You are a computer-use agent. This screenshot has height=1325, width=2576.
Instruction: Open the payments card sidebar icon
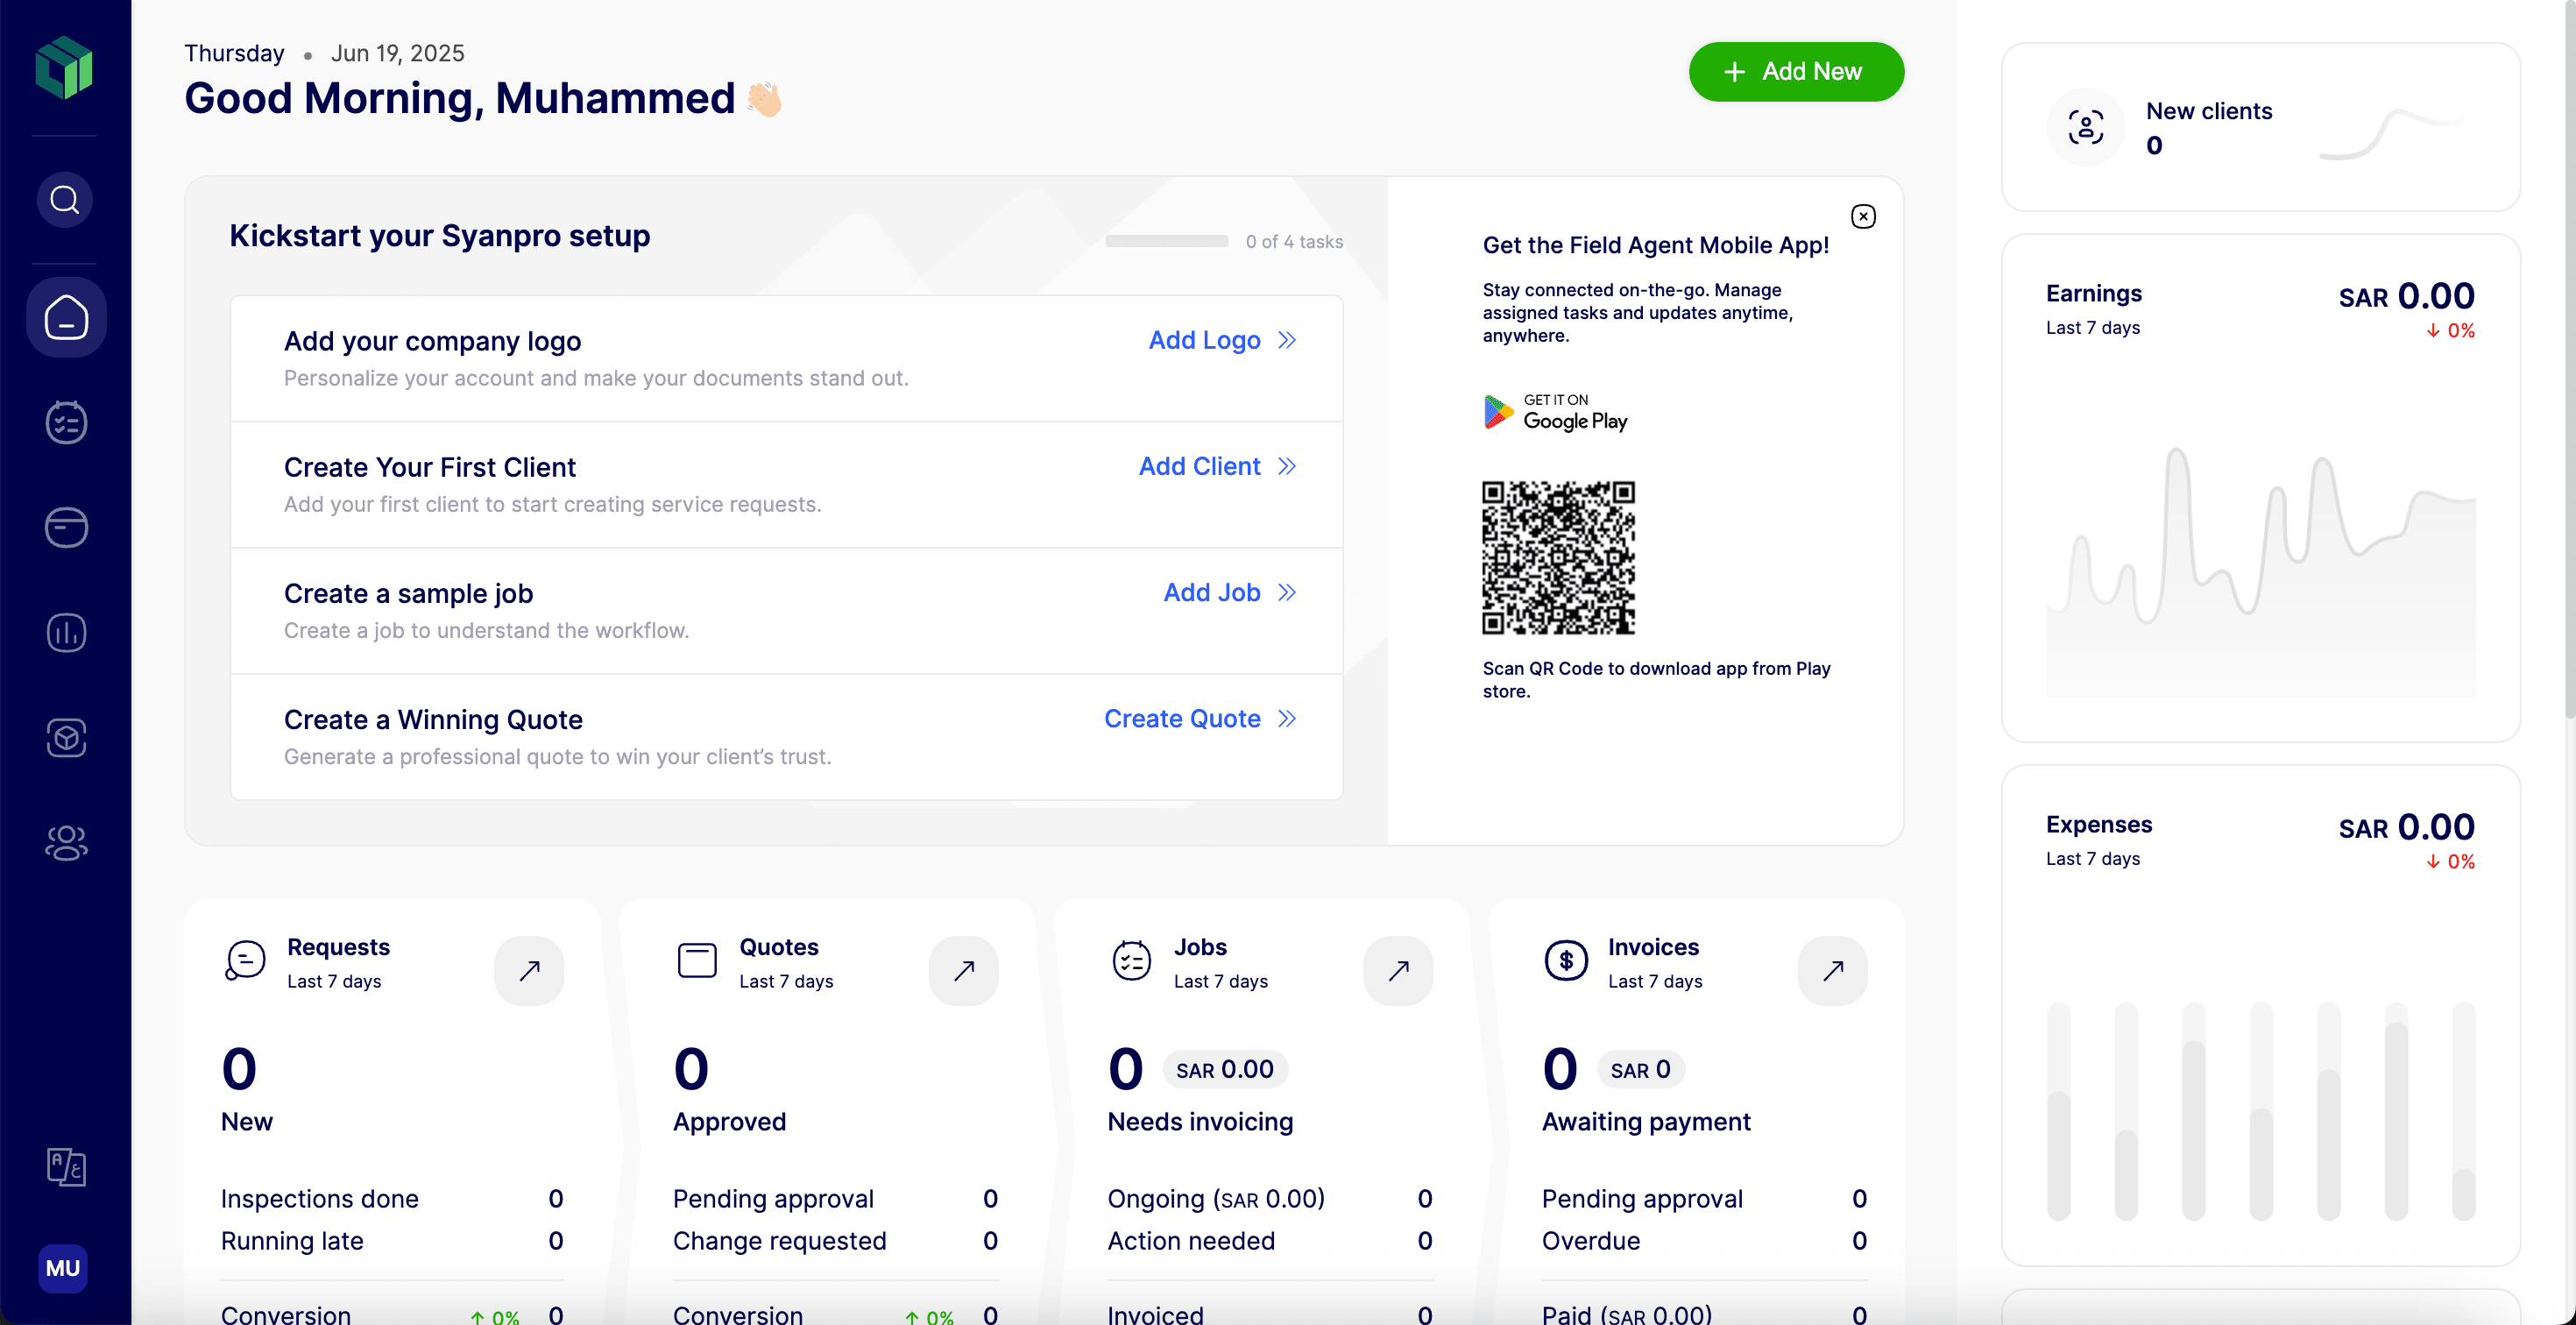[66, 527]
